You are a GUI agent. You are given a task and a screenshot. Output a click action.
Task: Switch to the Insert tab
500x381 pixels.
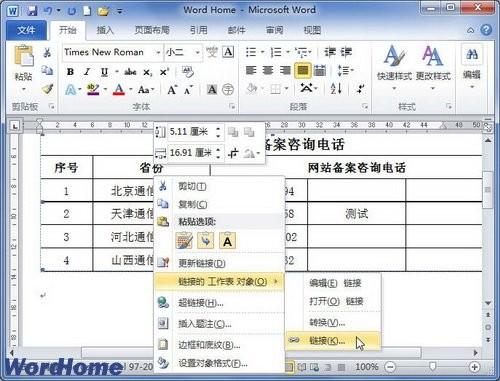click(105, 30)
